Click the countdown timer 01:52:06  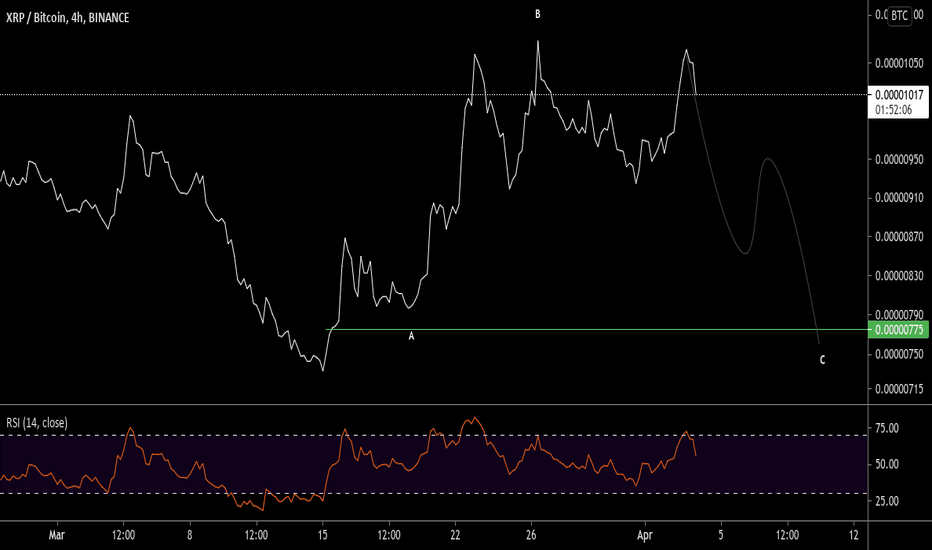coord(893,110)
